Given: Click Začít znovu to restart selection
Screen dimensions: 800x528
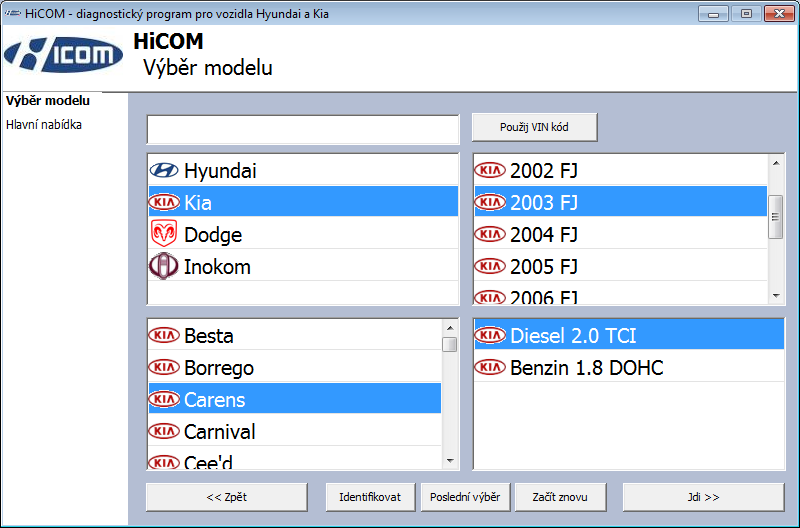Looking at the screenshot, I should pos(560,497).
